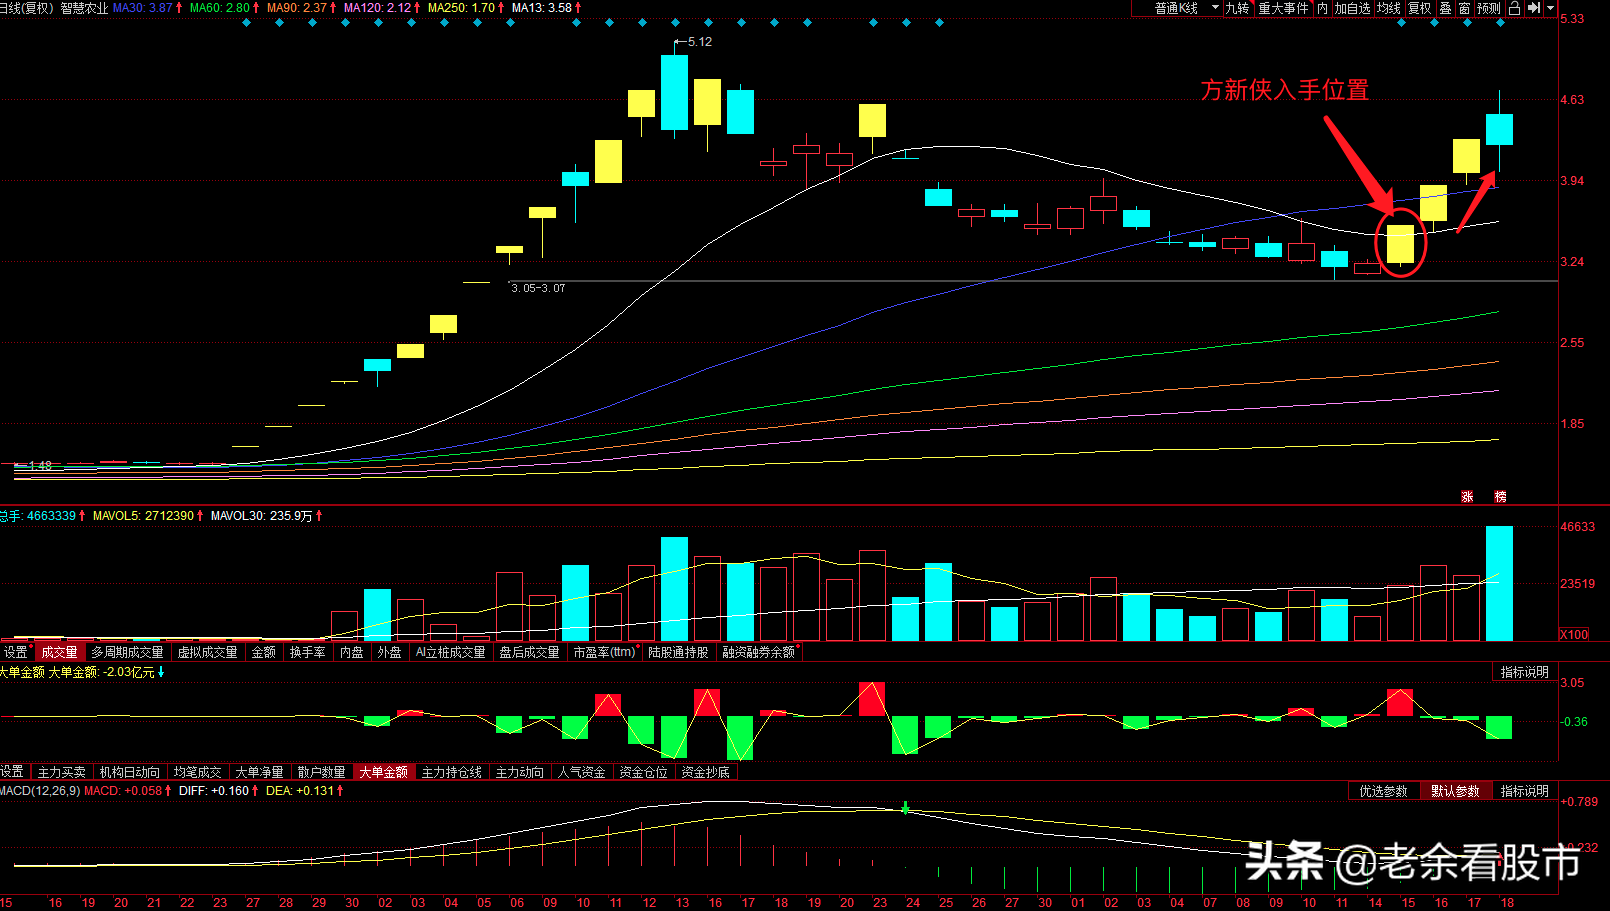This screenshot has height=911, width=1610.
Task: Toggle the 均线 moving averages button
Action: pyautogui.click(x=1389, y=8)
